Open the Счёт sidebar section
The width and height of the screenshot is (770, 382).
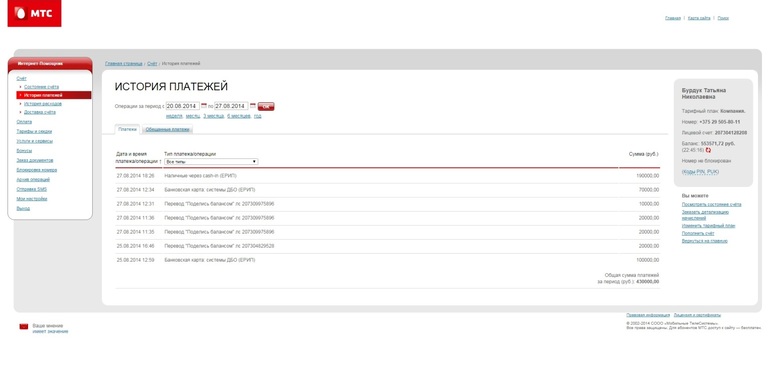click(x=21, y=79)
